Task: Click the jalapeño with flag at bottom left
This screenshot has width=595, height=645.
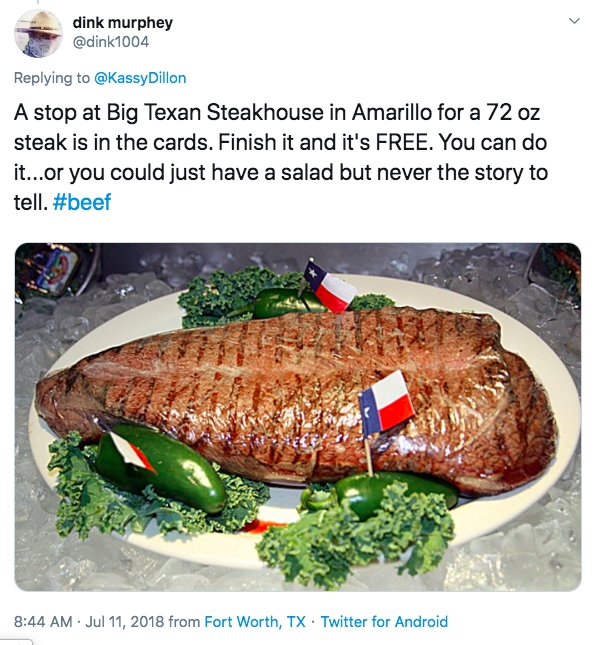Action: tap(161, 467)
